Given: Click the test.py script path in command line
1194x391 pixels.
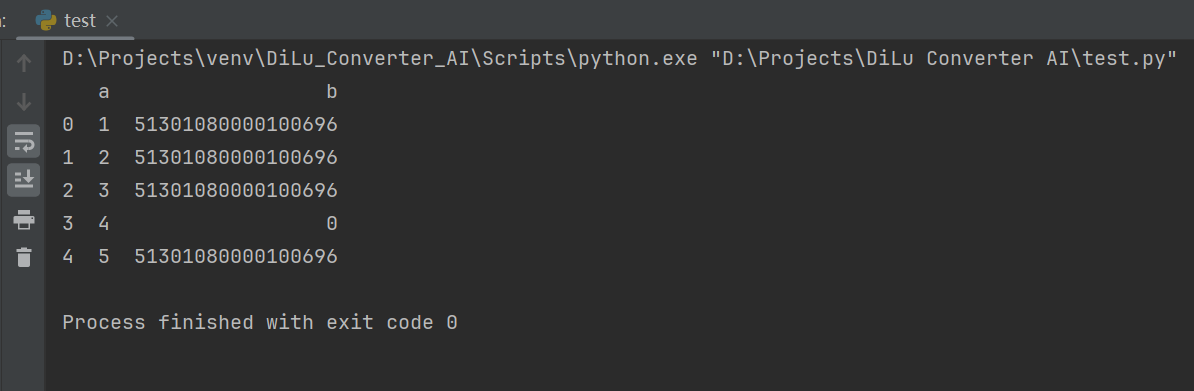Looking at the screenshot, I should [944, 59].
